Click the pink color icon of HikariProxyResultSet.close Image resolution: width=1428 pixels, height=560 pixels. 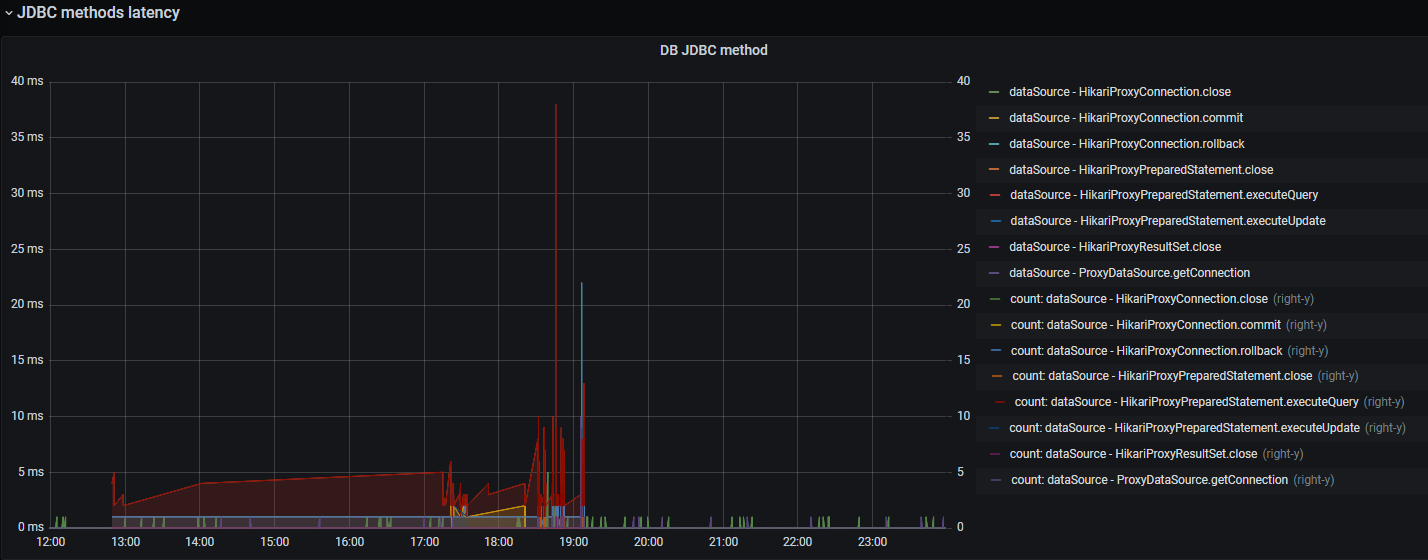pyautogui.click(x=994, y=247)
